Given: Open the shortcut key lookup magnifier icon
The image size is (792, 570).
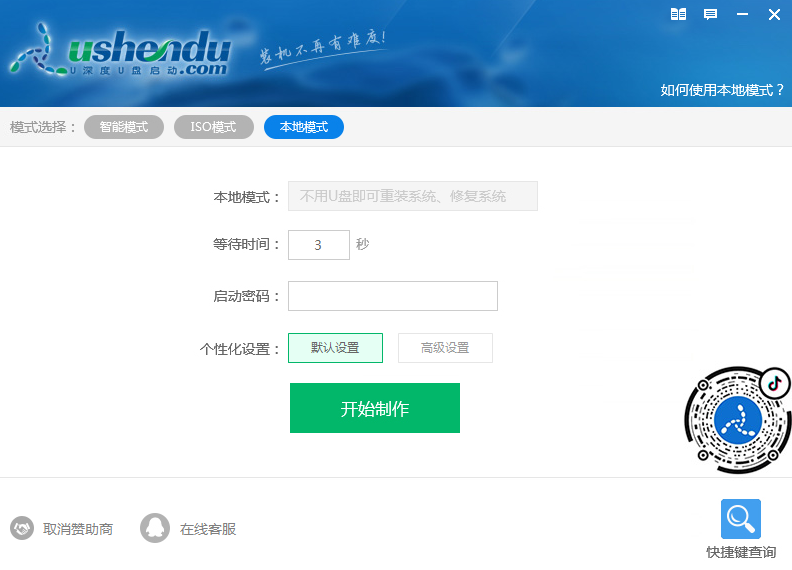Looking at the screenshot, I should coord(740,519).
